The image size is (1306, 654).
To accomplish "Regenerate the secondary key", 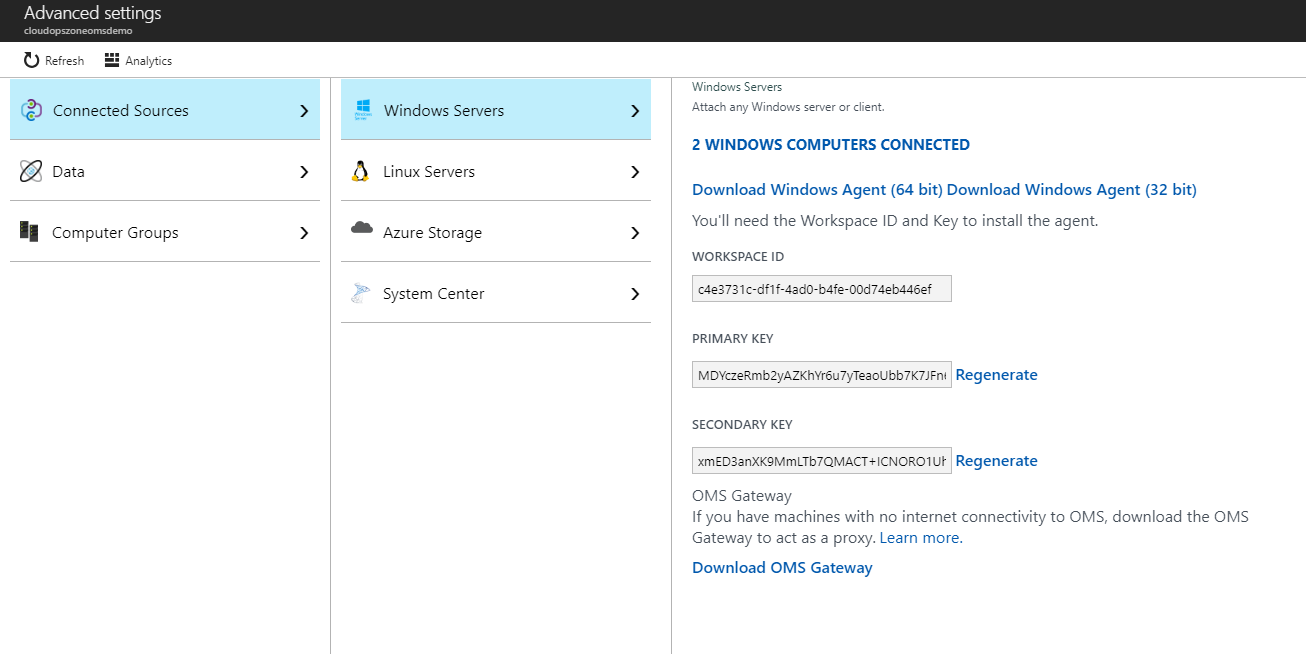I will click(x=997, y=461).
